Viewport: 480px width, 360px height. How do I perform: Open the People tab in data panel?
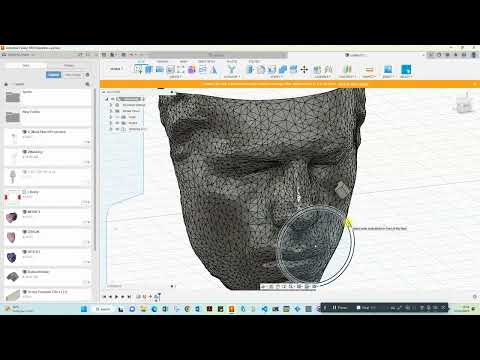click(69, 65)
